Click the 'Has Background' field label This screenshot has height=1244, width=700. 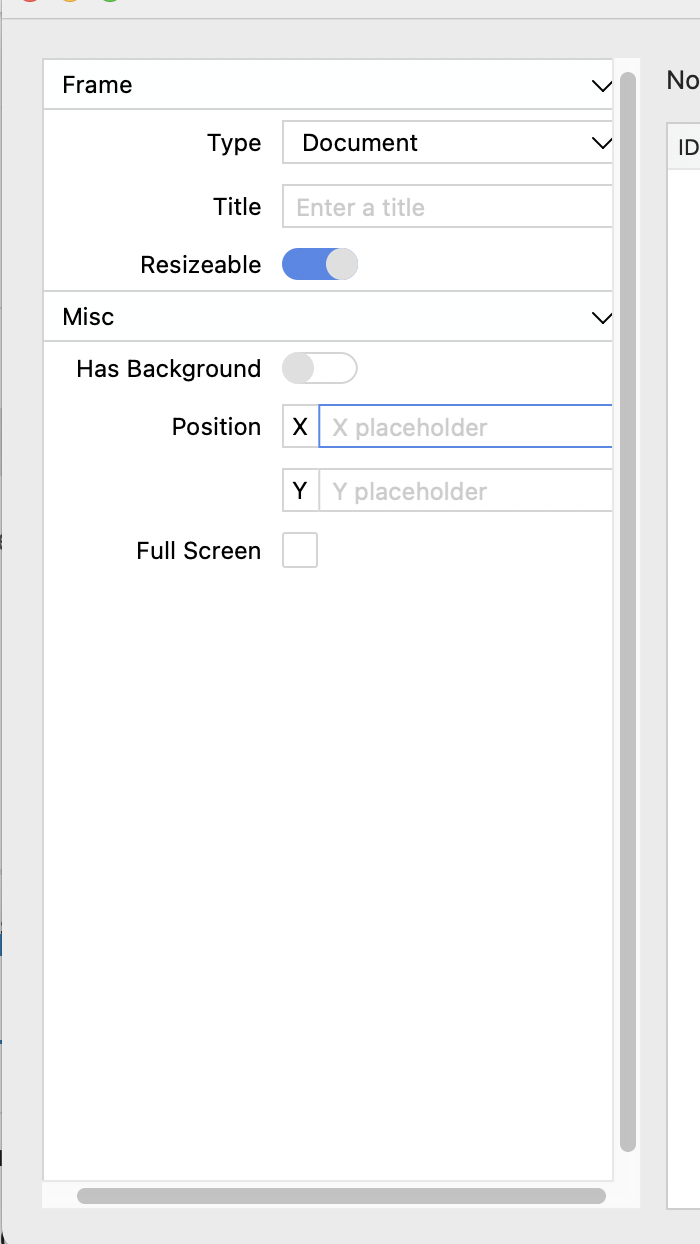coord(169,369)
